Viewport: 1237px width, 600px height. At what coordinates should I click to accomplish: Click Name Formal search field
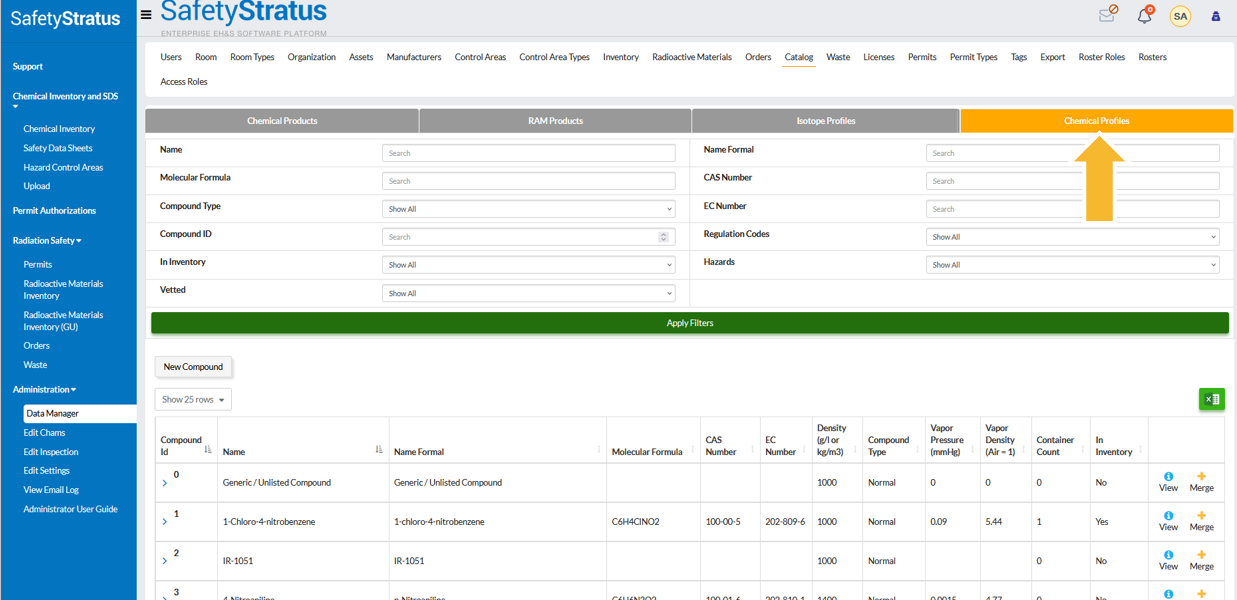(x=1072, y=153)
